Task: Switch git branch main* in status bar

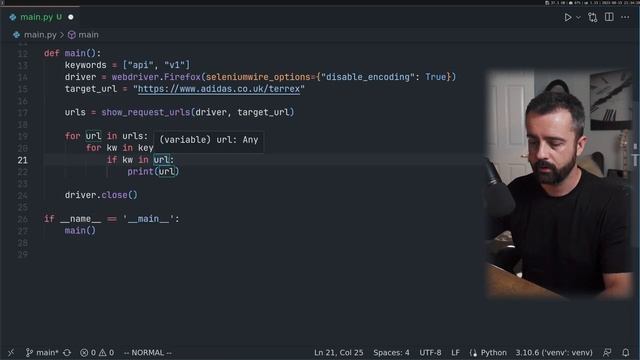Action: coord(42,353)
